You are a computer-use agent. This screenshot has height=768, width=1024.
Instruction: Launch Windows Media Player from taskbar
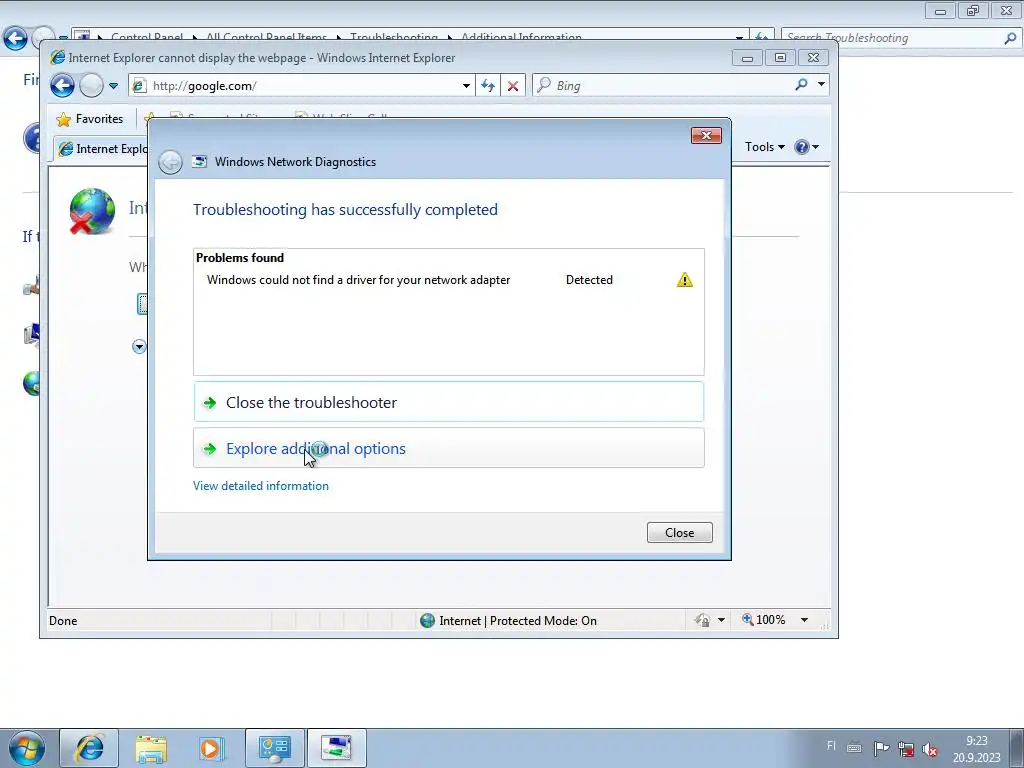click(x=210, y=748)
